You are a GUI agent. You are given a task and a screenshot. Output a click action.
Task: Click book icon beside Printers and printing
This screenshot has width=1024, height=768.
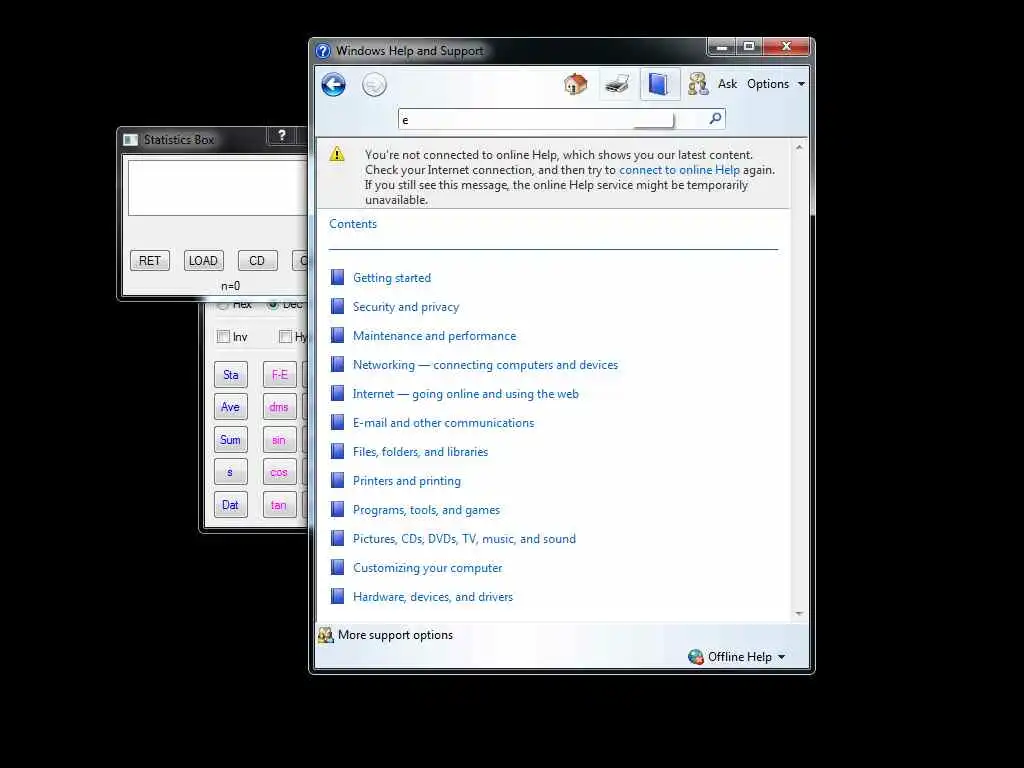(x=337, y=481)
